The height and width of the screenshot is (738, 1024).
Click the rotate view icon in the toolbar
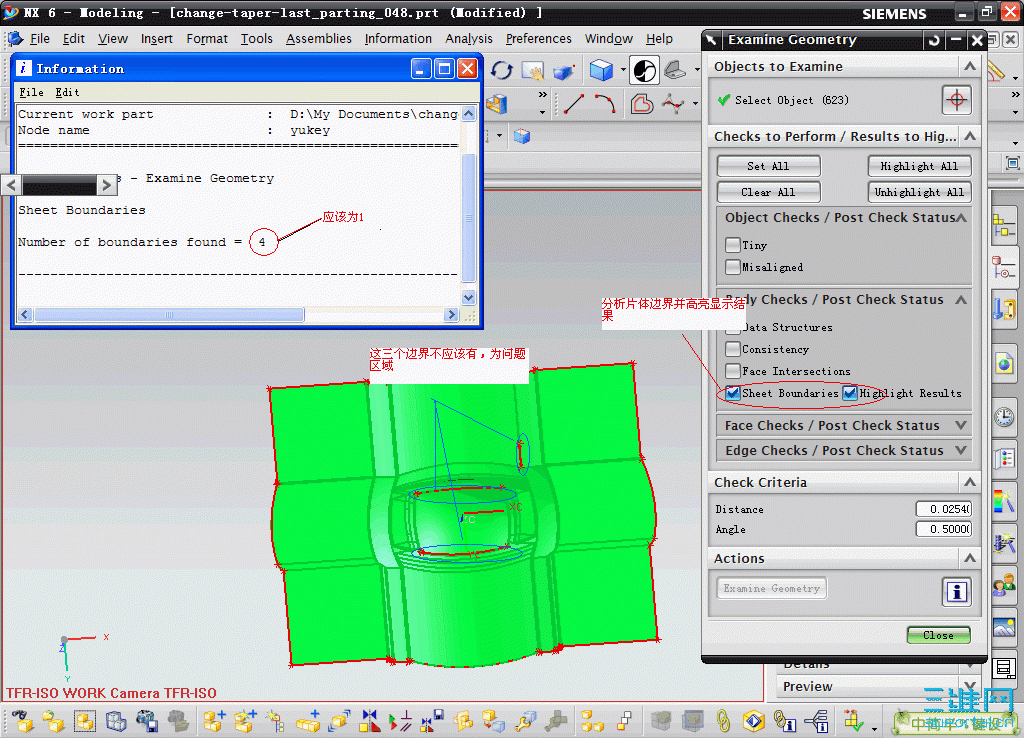point(502,70)
